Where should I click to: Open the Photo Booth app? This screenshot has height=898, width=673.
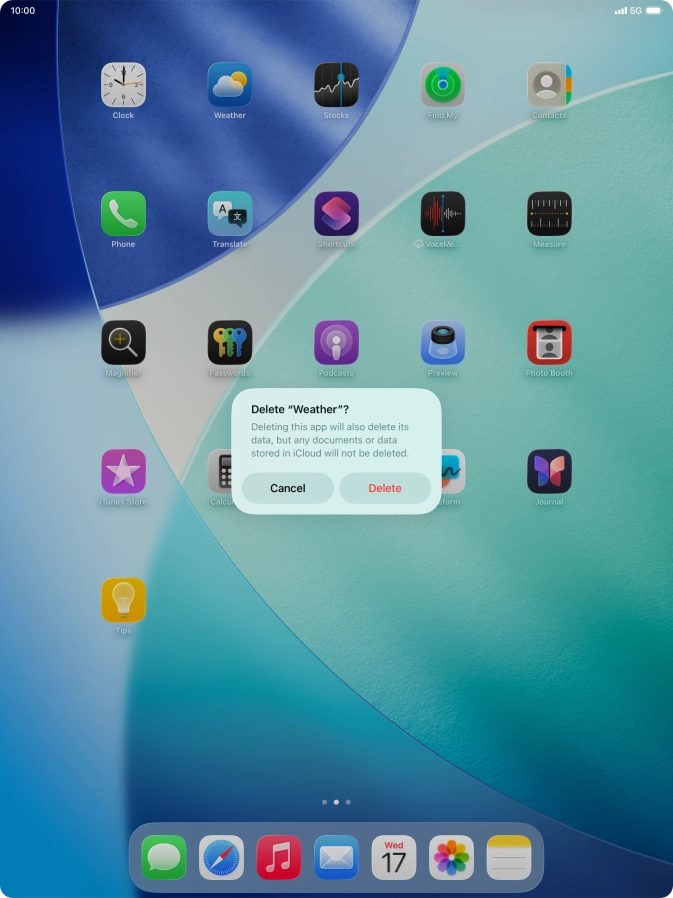tap(549, 343)
